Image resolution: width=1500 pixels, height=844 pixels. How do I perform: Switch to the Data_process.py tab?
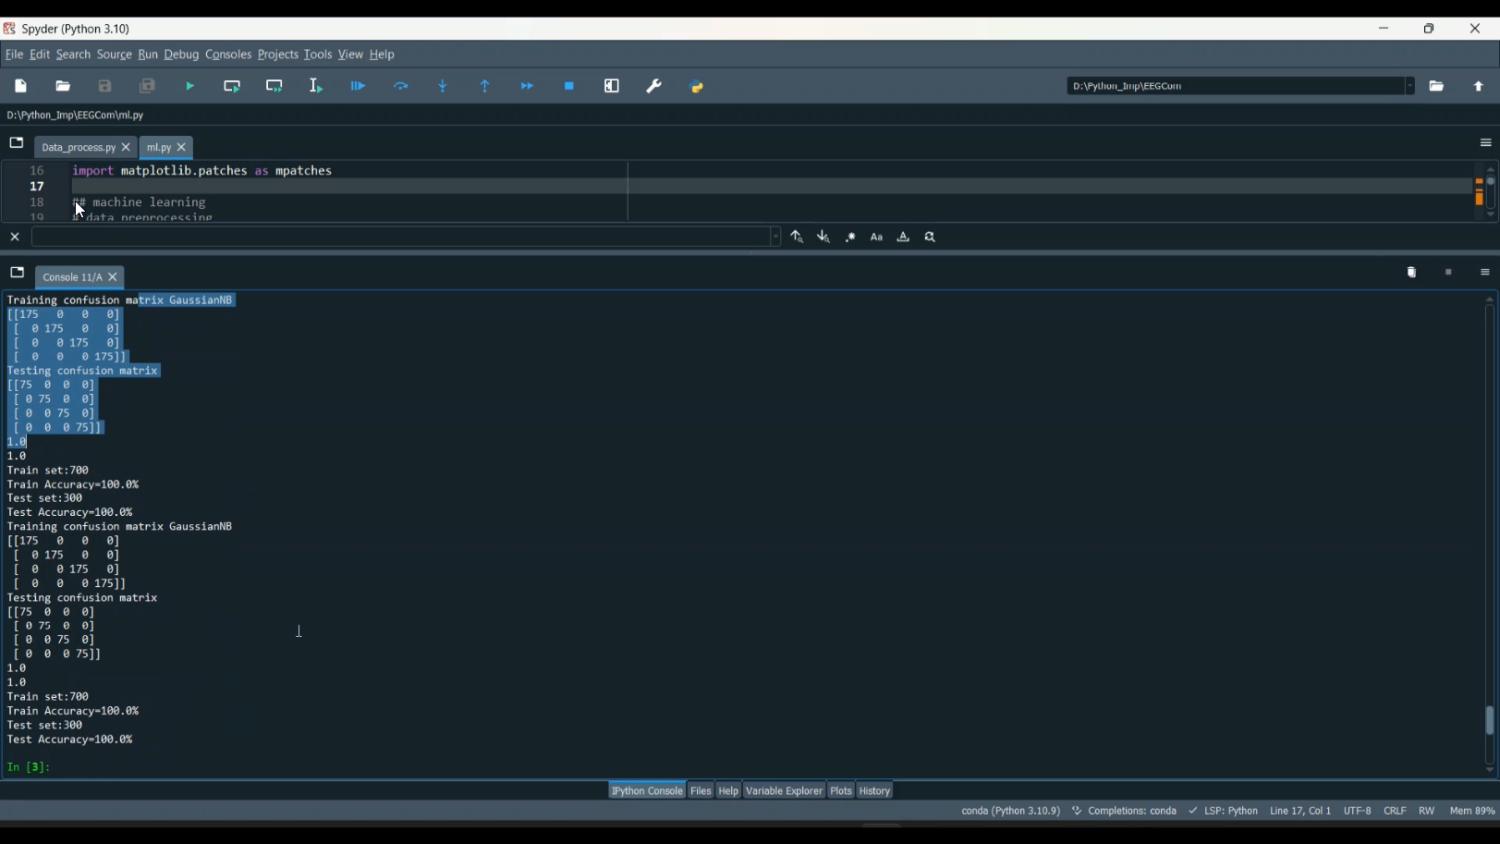pos(78,148)
